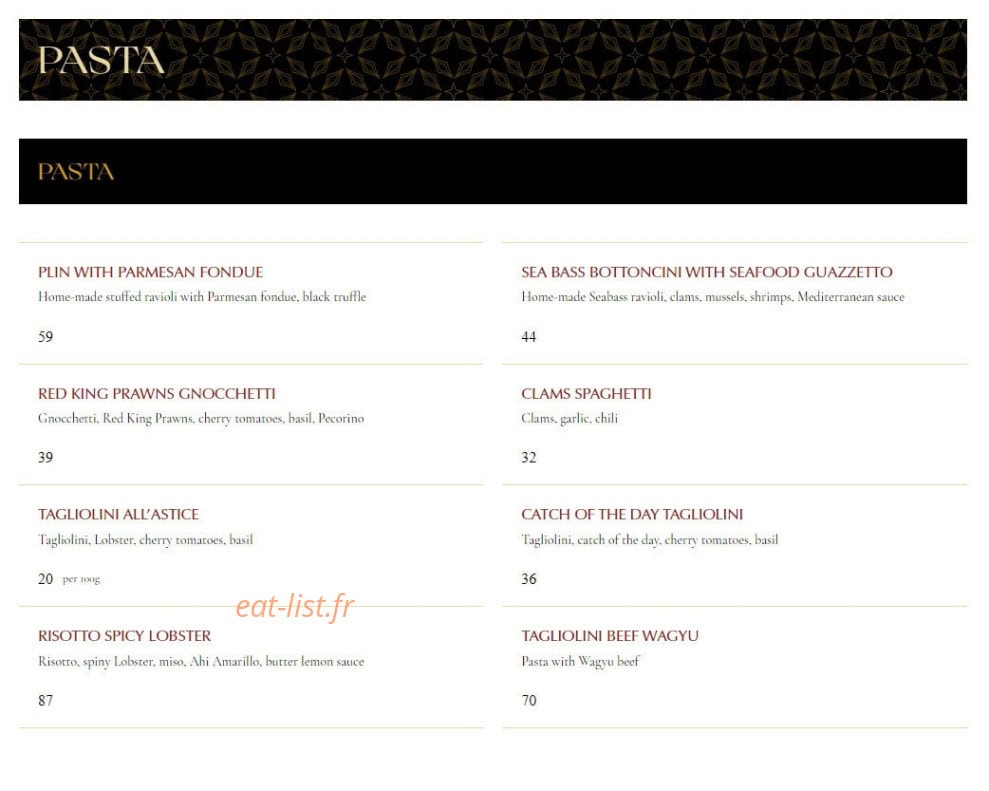Click the Pasta with Wagyu beef description
Image resolution: width=989 pixels, height=791 pixels.
(580, 662)
